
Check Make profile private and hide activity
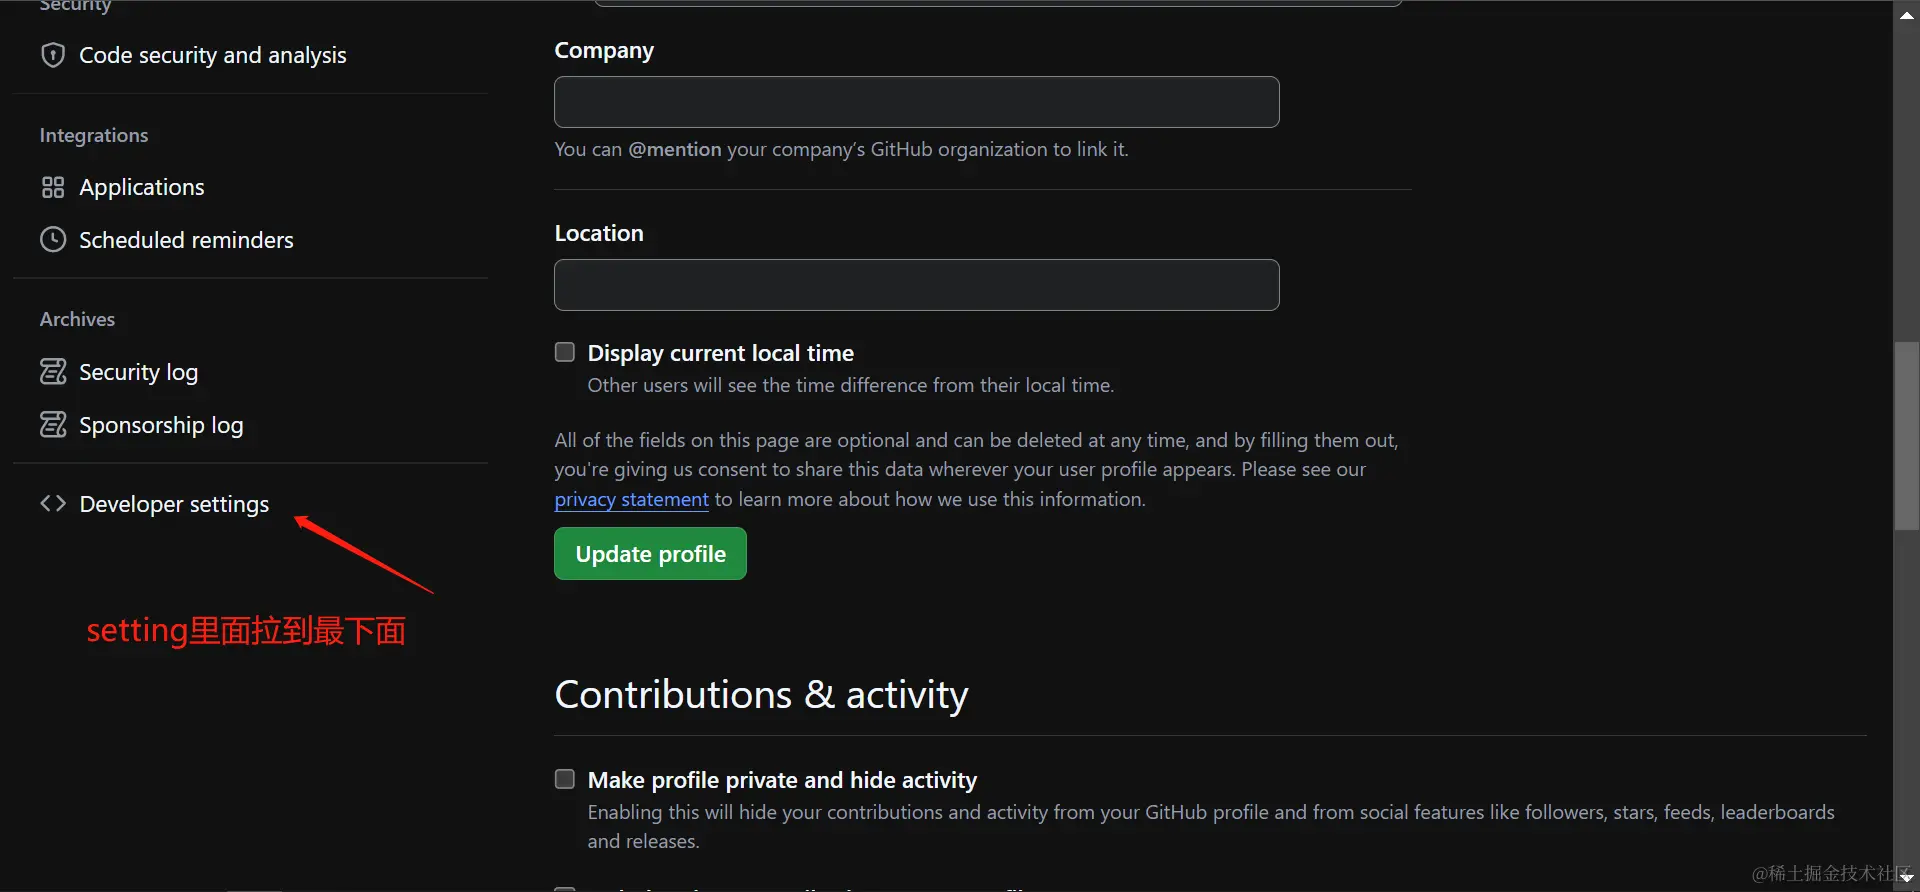pyautogui.click(x=565, y=779)
